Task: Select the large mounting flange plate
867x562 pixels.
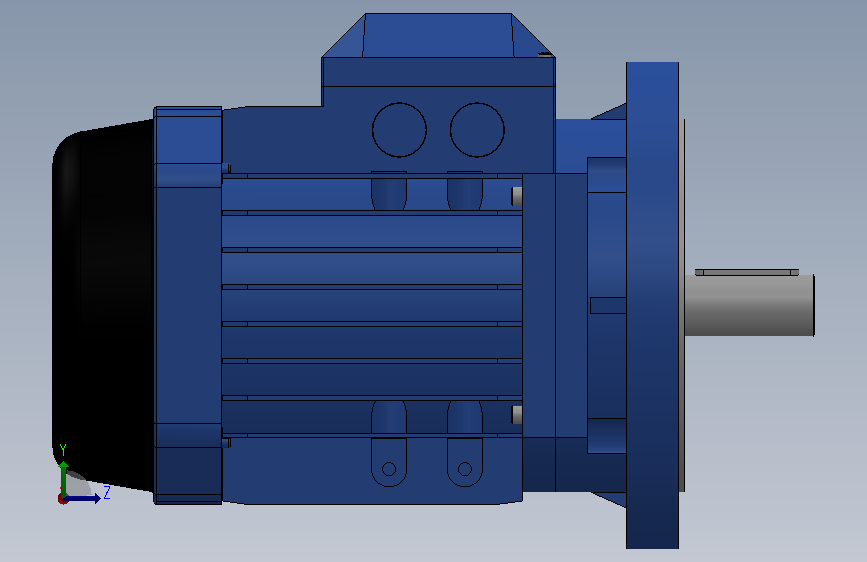Action: click(x=652, y=305)
